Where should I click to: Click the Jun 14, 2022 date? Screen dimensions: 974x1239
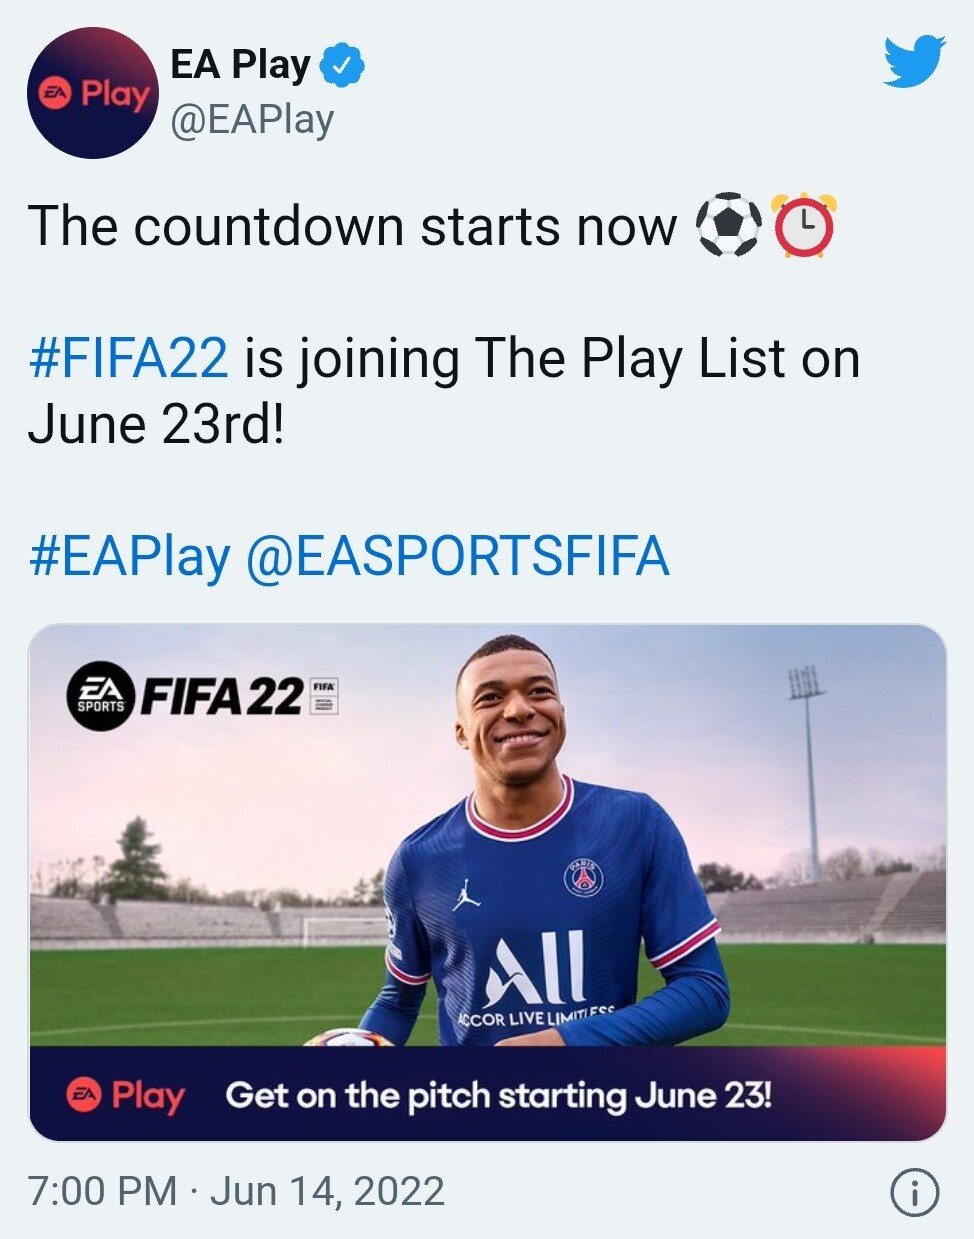327,1191
